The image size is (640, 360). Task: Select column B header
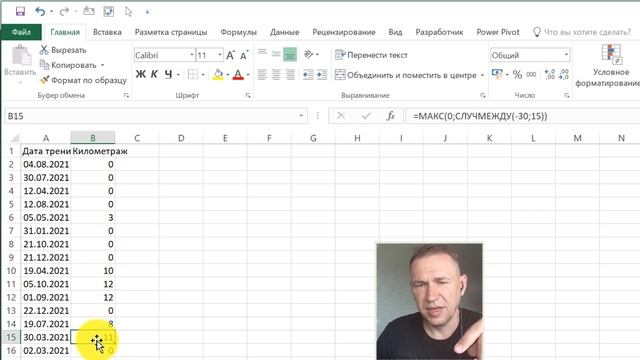click(x=93, y=138)
